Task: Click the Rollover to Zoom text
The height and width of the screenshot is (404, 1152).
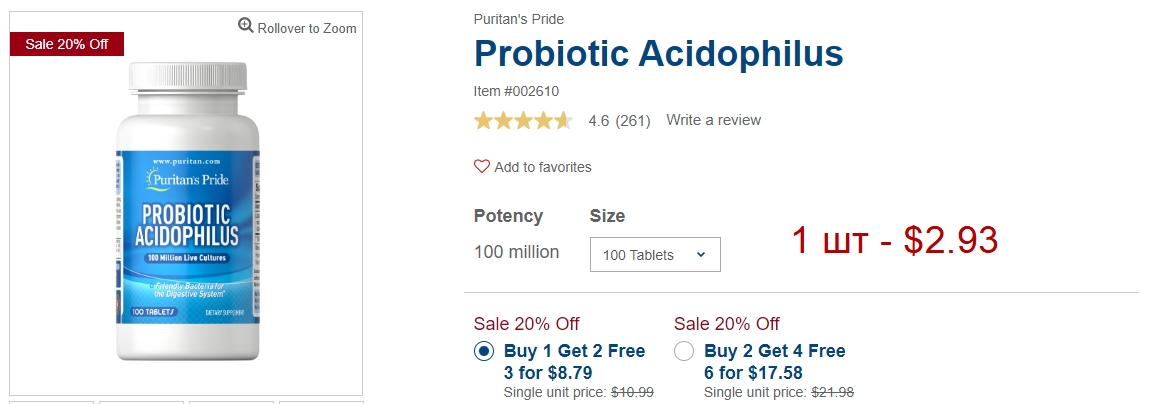Action: click(x=307, y=29)
